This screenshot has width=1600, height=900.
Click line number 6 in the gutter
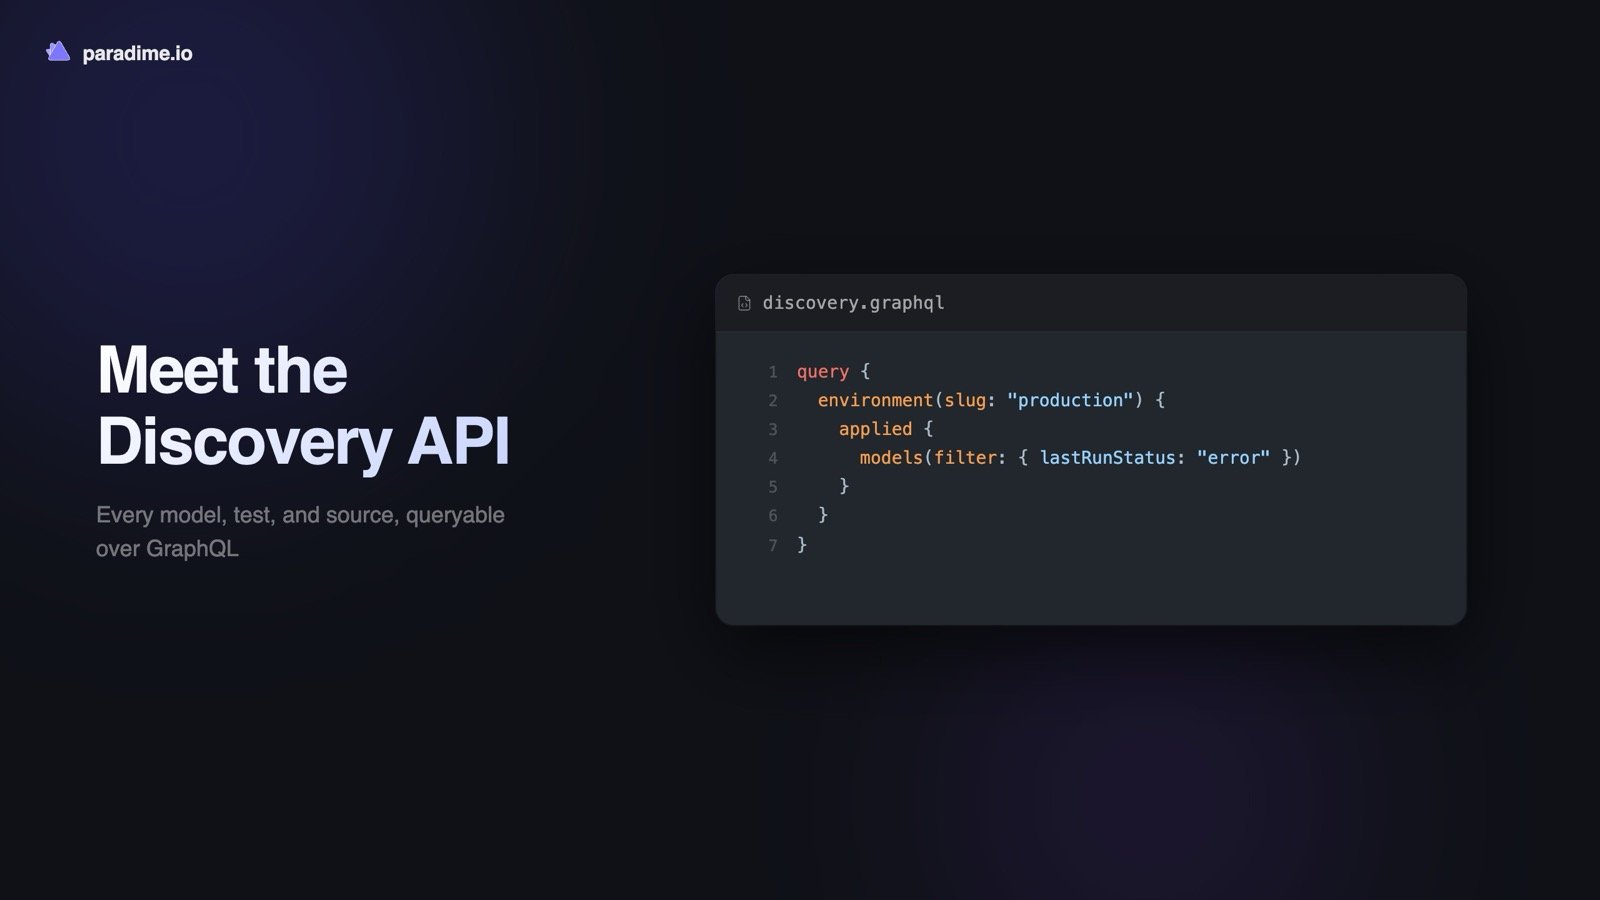point(773,516)
